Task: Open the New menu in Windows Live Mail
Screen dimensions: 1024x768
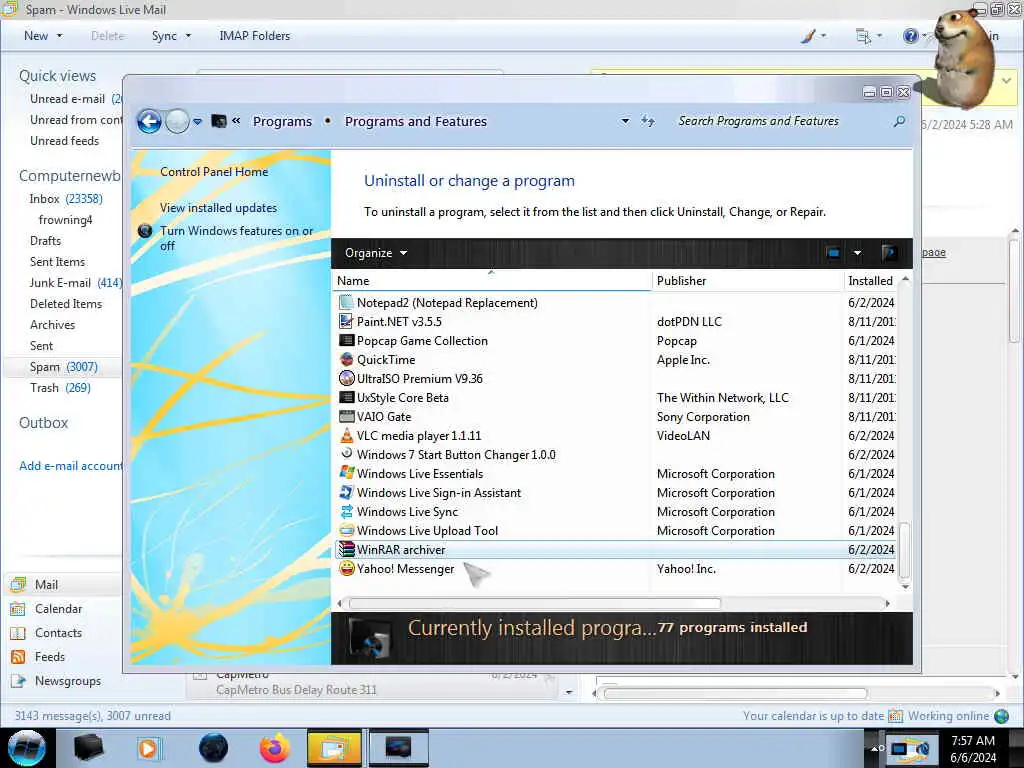Action: (x=36, y=36)
